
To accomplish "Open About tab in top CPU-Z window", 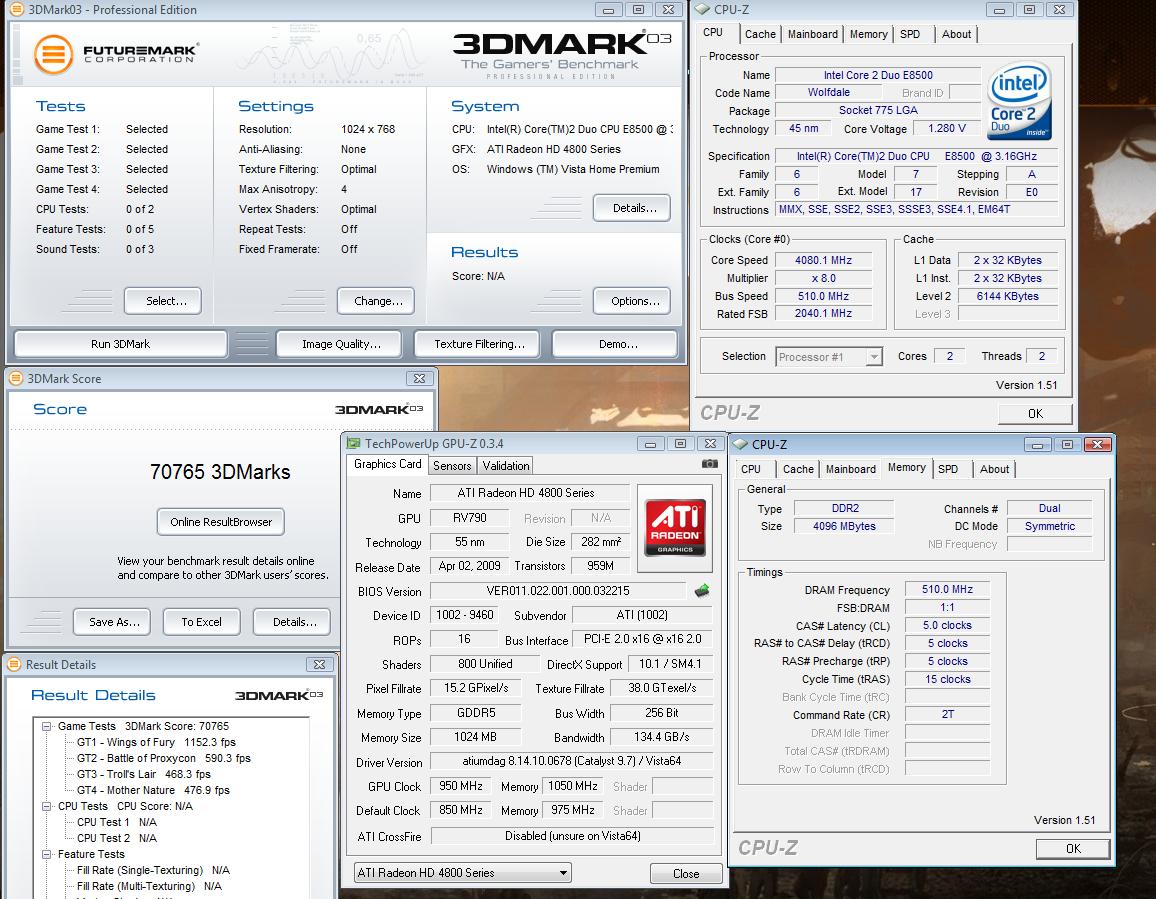I will [956, 34].
